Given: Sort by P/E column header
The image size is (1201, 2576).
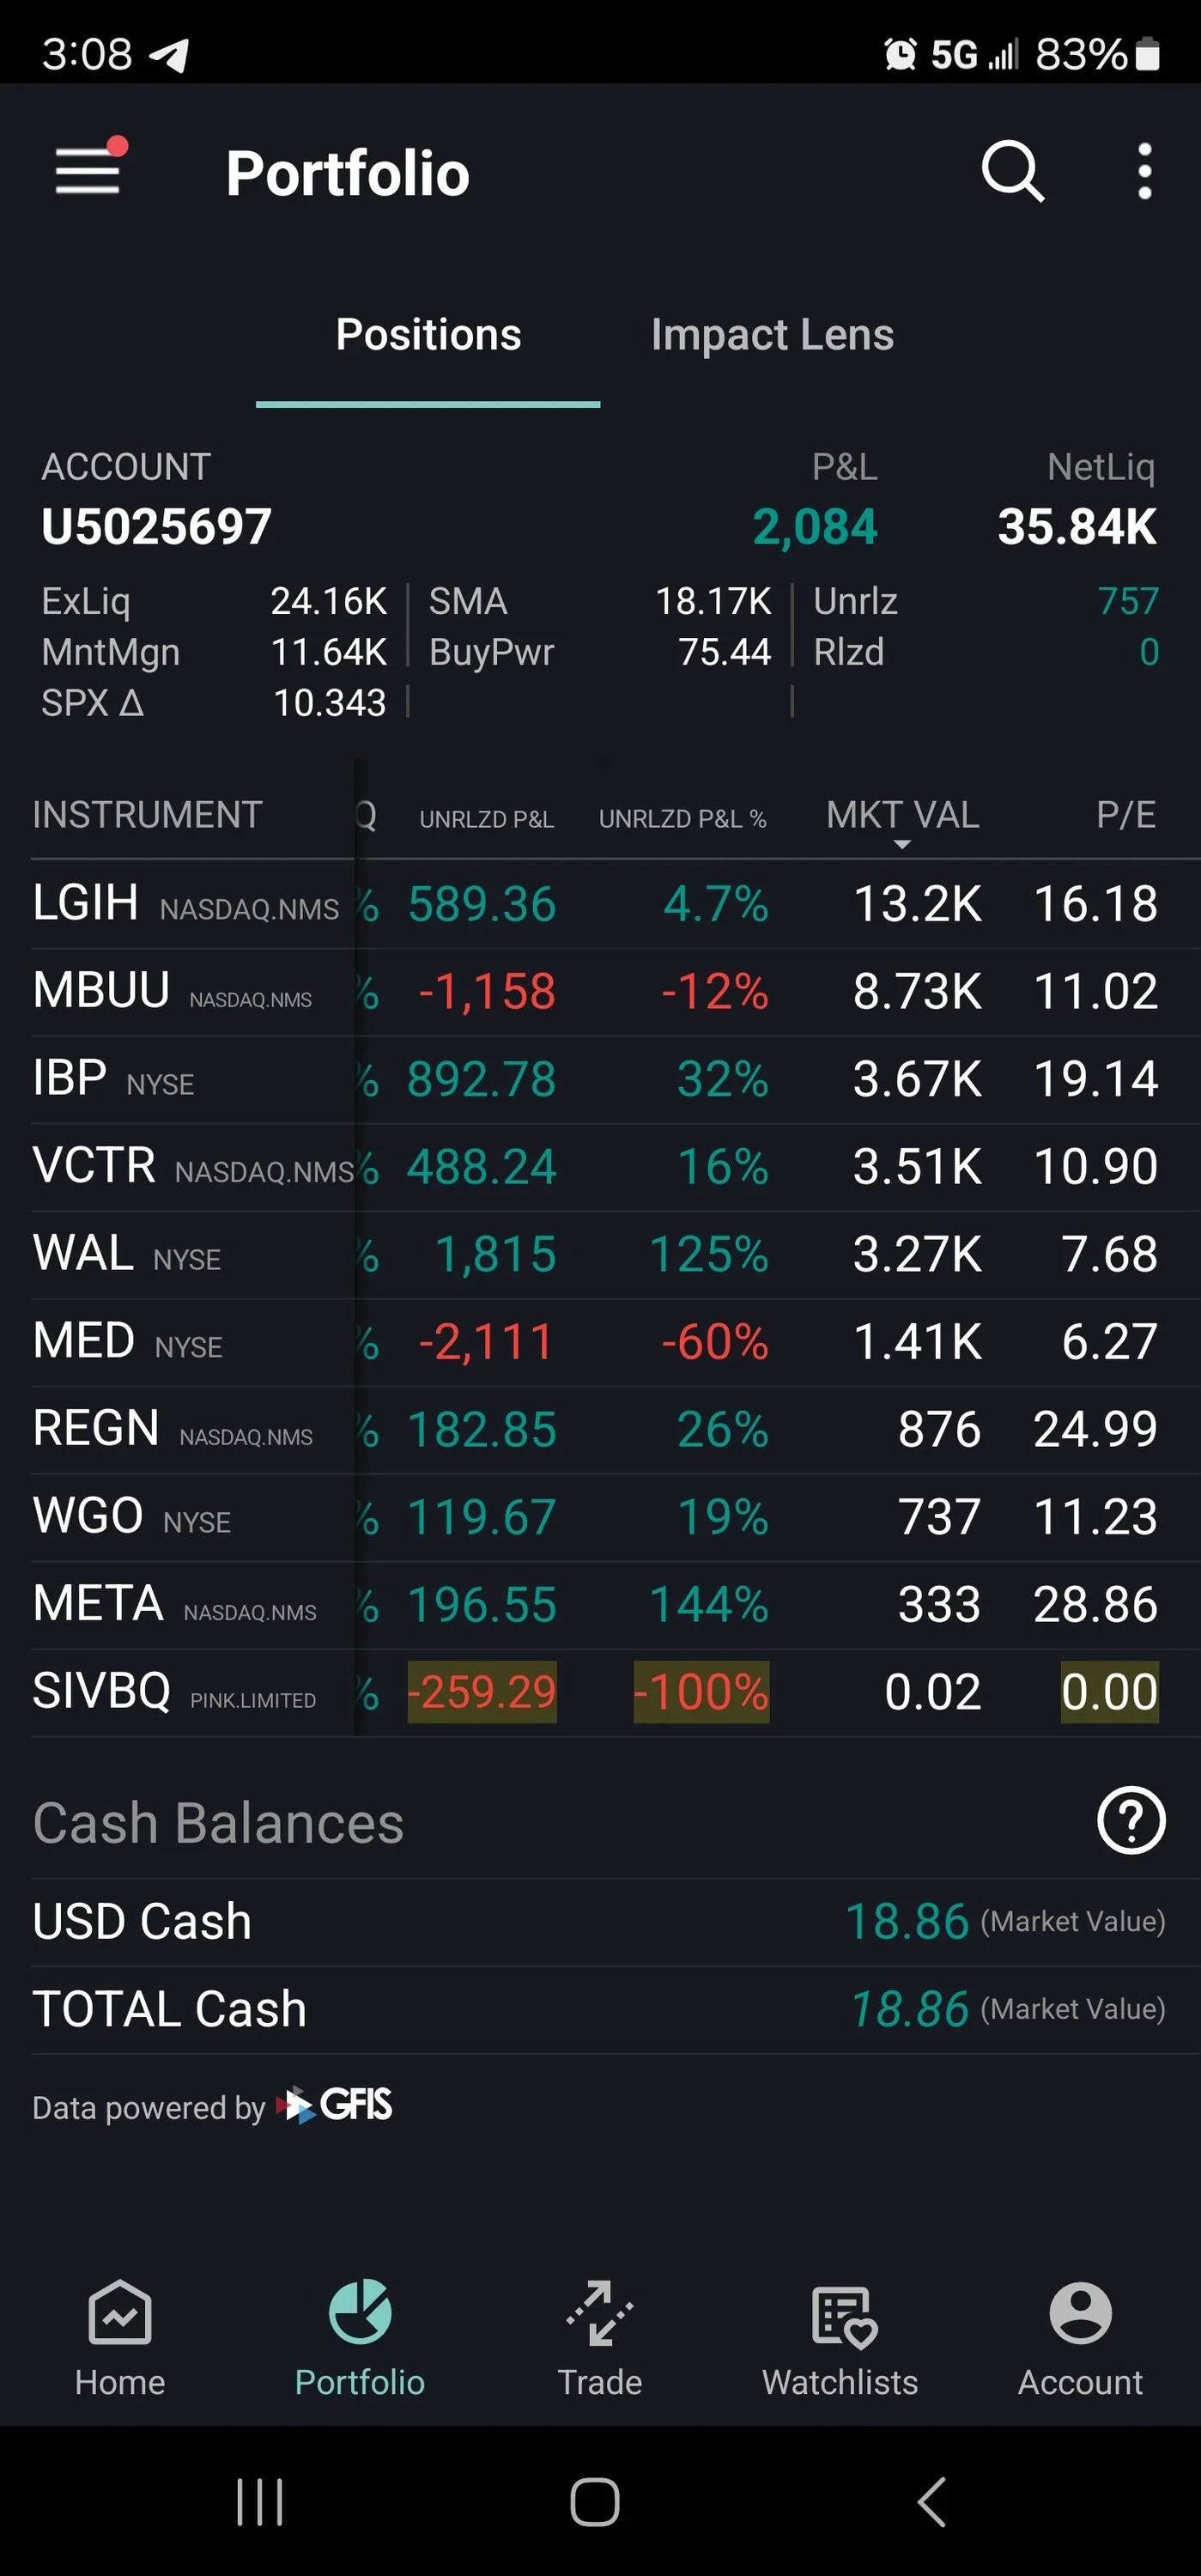Looking at the screenshot, I should tap(1126, 815).
